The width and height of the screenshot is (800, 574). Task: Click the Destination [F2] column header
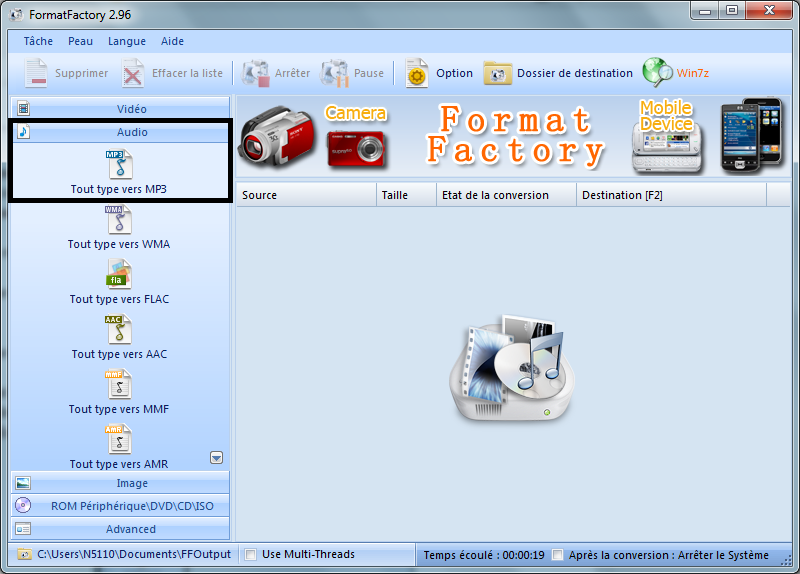point(671,195)
